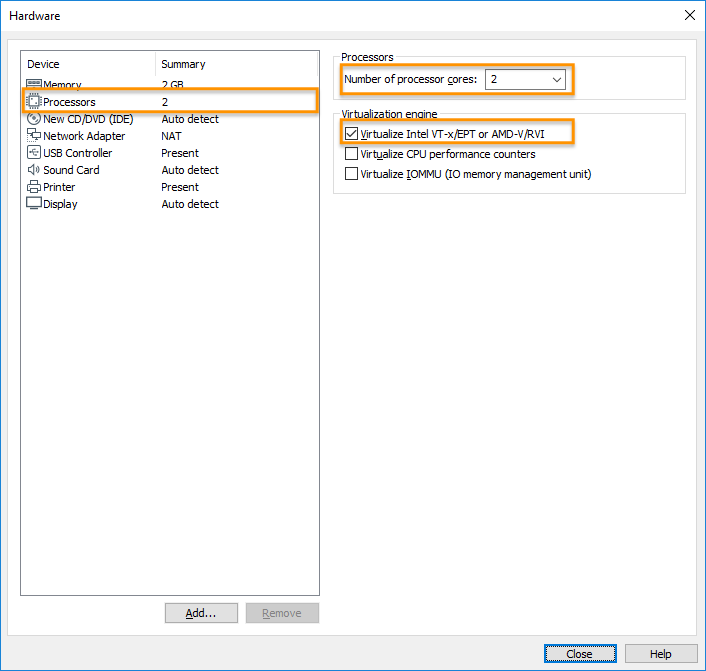Select the Printer device
The width and height of the screenshot is (706, 671).
tap(59, 187)
